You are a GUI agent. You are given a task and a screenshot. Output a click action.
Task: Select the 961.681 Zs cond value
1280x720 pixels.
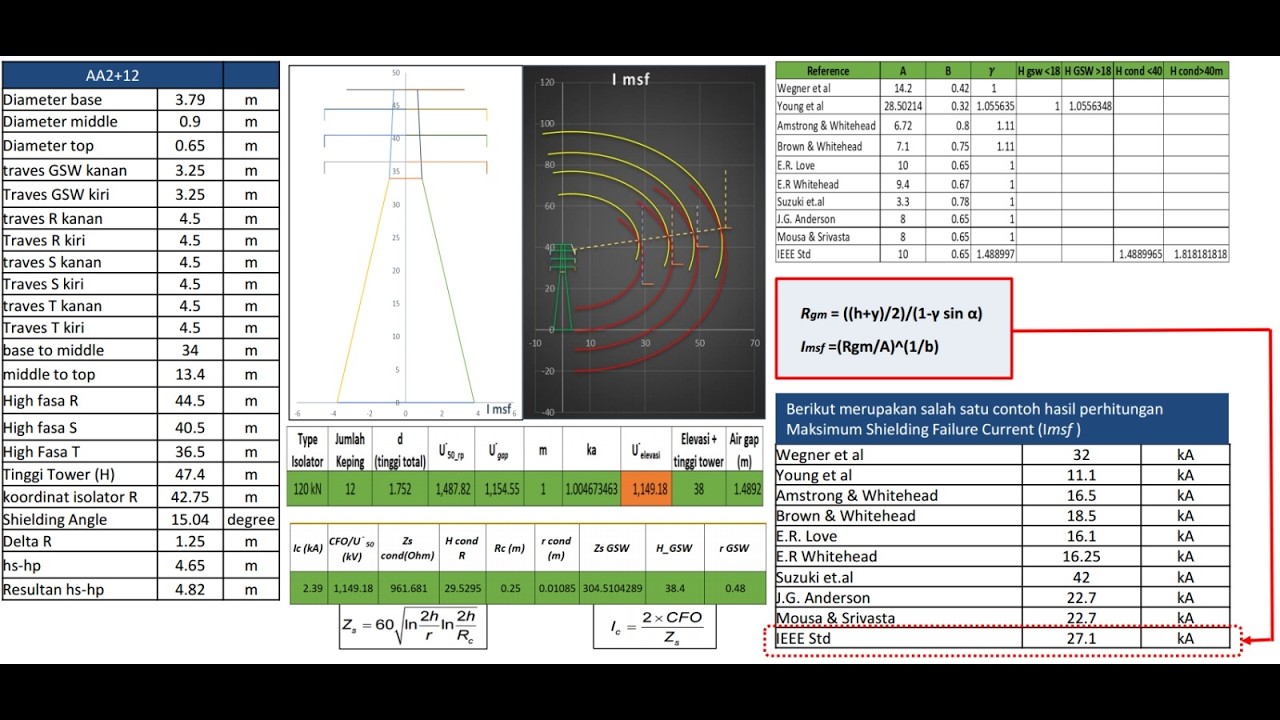[x=409, y=587]
